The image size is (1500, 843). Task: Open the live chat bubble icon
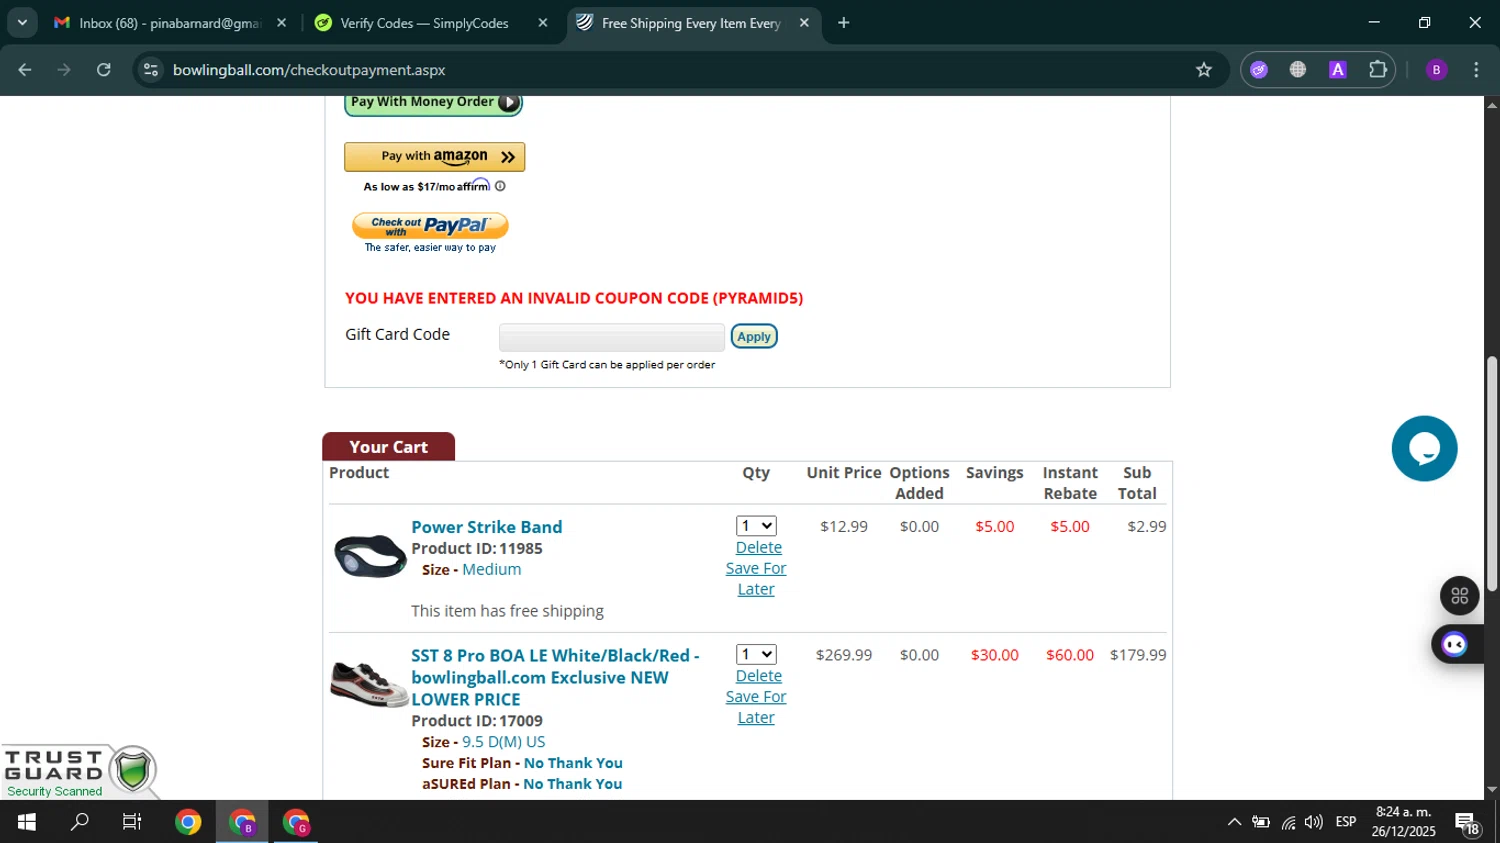1424,449
